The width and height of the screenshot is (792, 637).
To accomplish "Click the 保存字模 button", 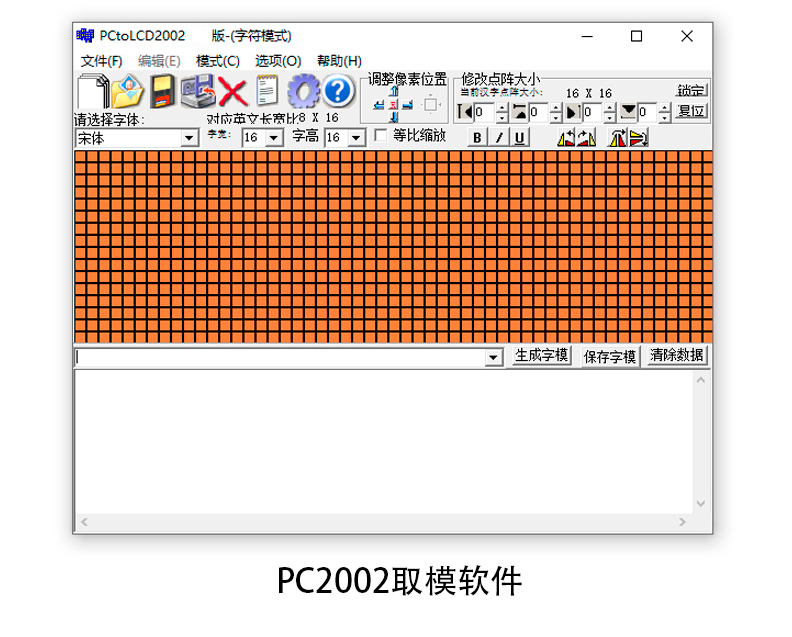I will tap(610, 357).
